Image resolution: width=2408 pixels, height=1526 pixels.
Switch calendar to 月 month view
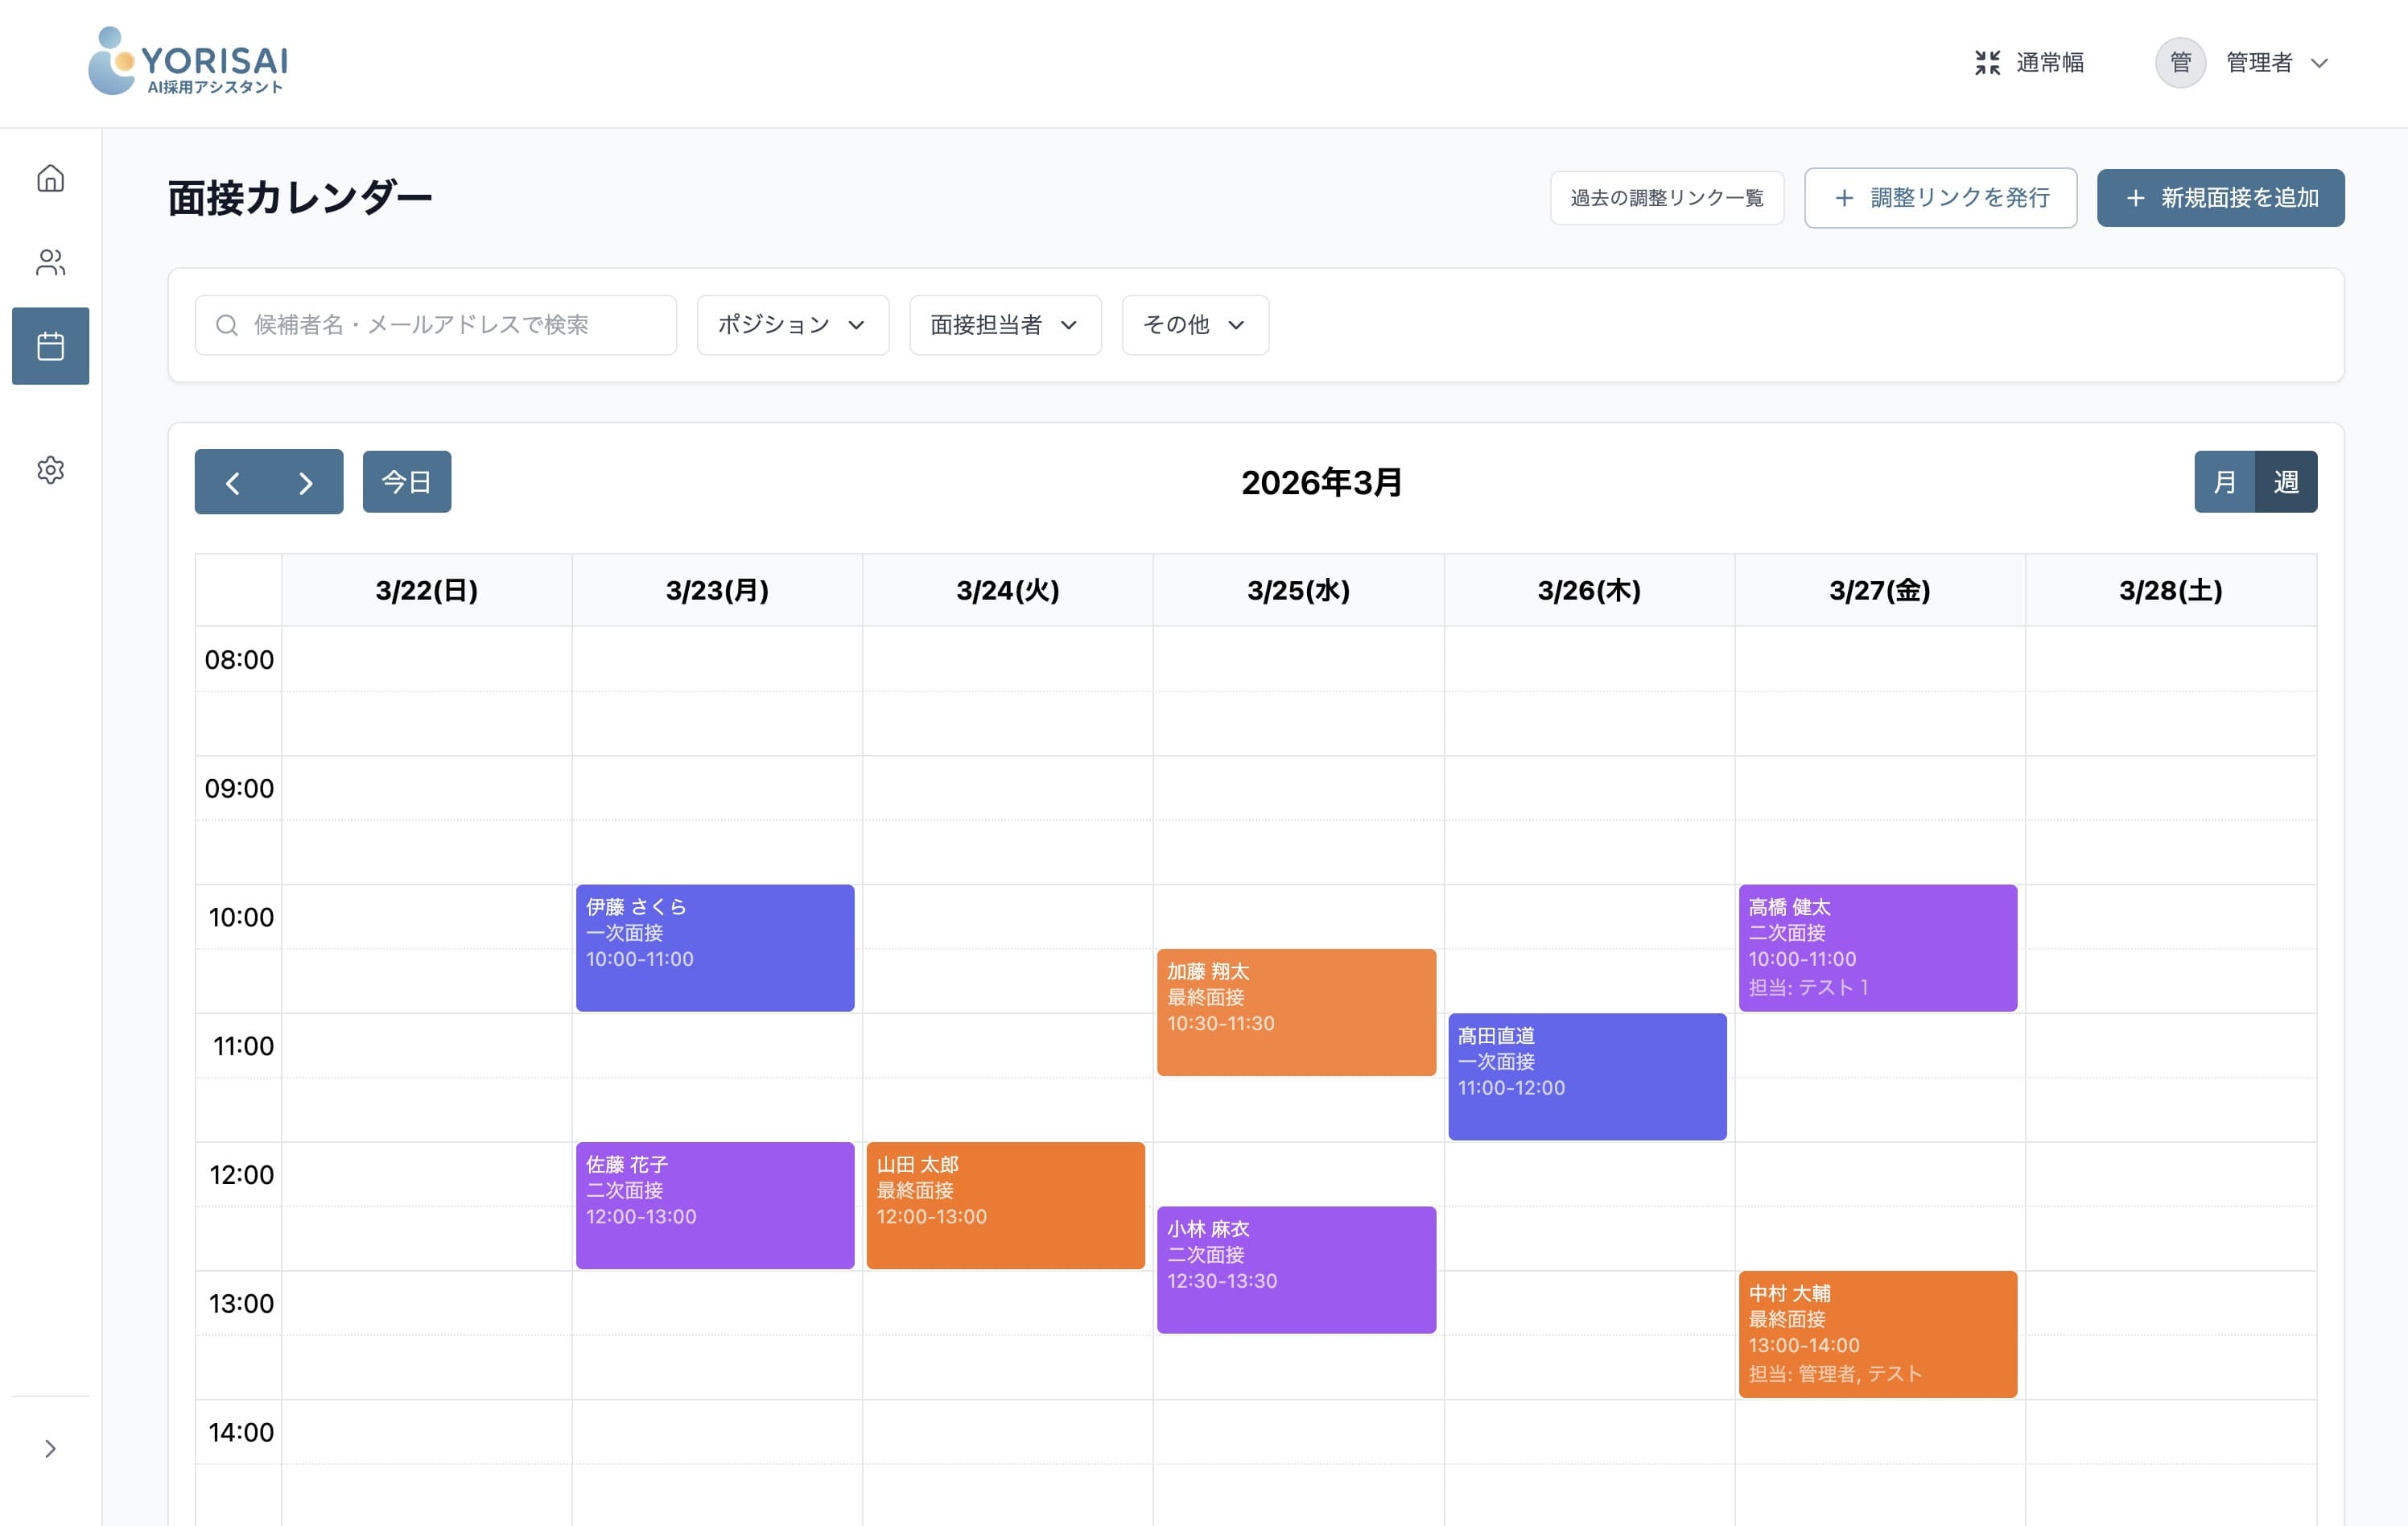point(2224,482)
